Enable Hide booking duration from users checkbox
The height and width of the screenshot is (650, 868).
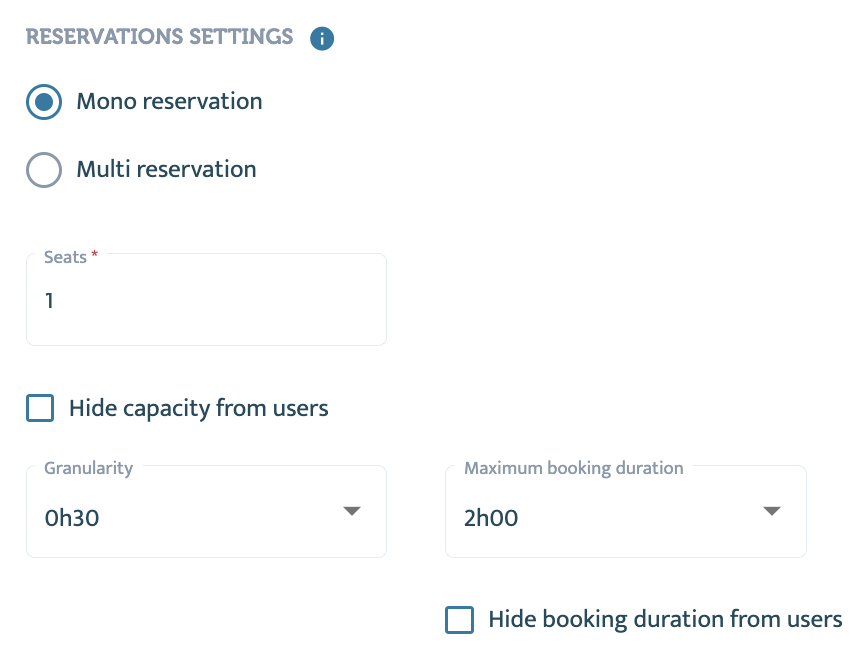point(459,620)
